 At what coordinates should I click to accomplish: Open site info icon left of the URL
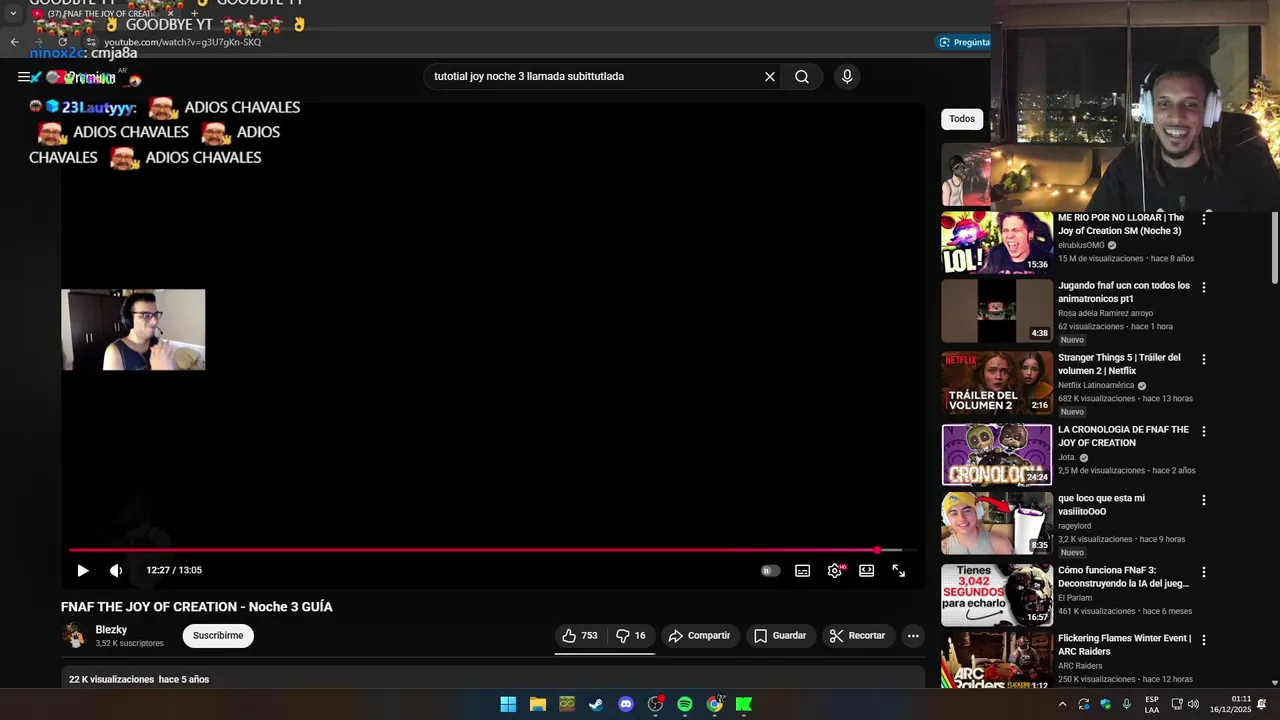[x=91, y=42]
